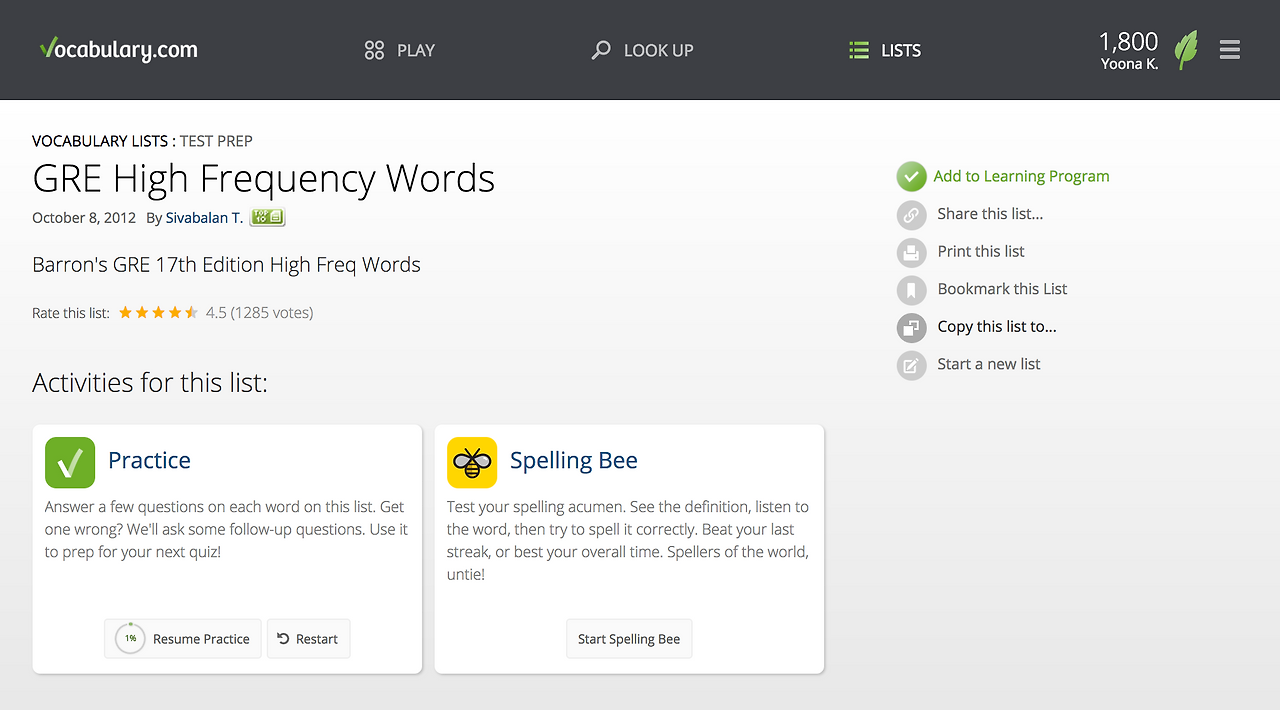Click the Play four-circles icon
The width and height of the screenshot is (1280, 710).
click(374, 50)
